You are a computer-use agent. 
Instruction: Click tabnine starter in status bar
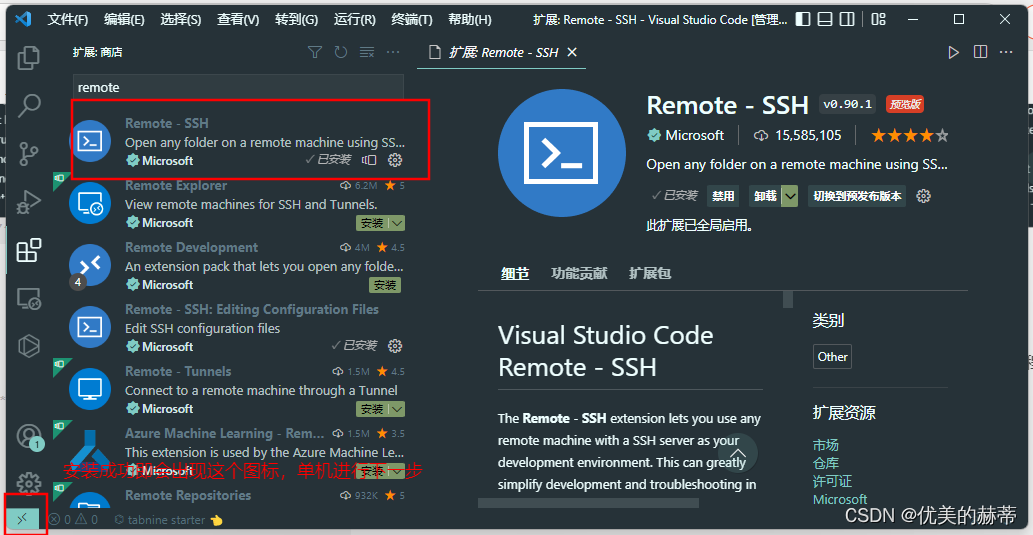(169, 520)
